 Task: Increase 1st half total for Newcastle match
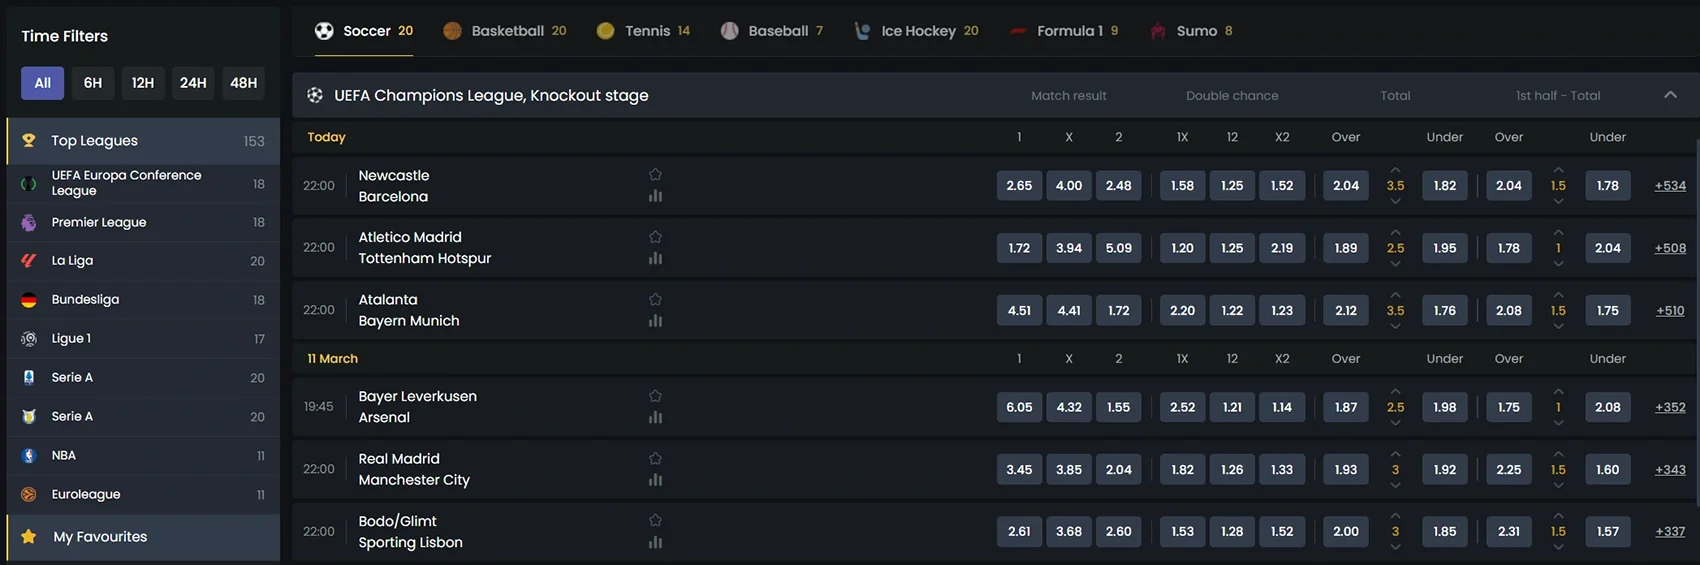click(1558, 170)
